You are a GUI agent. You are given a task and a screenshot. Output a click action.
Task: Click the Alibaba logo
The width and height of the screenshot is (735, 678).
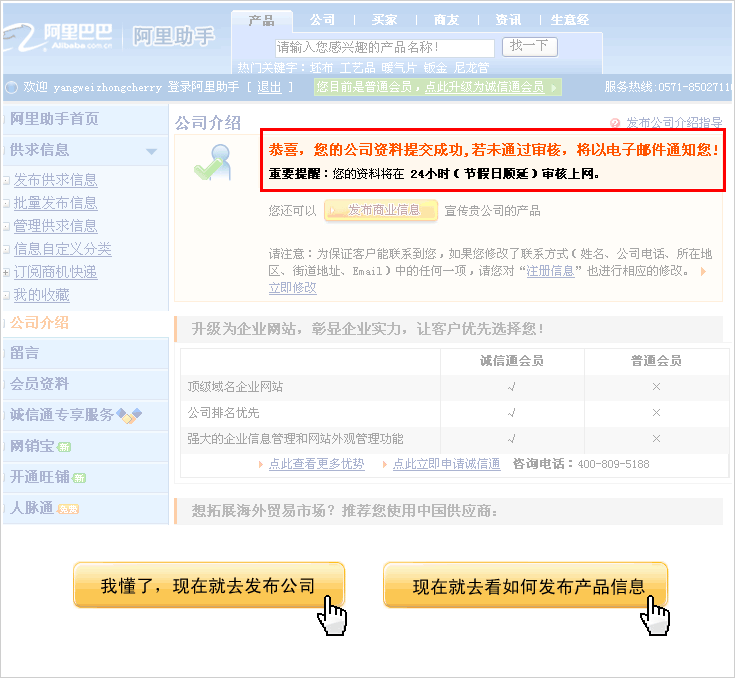click(59, 37)
